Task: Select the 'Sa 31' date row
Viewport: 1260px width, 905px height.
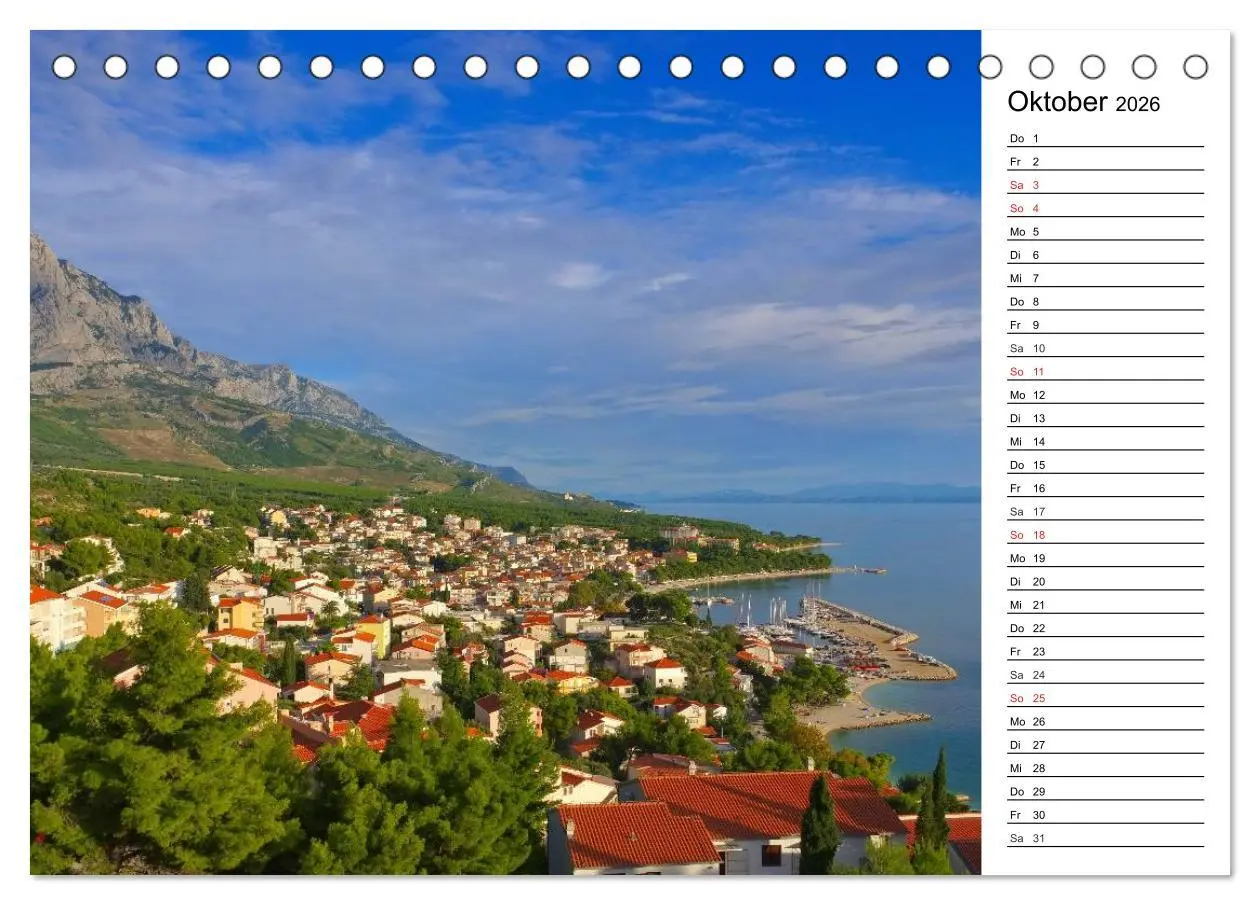Action: click(x=1105, y=838)
